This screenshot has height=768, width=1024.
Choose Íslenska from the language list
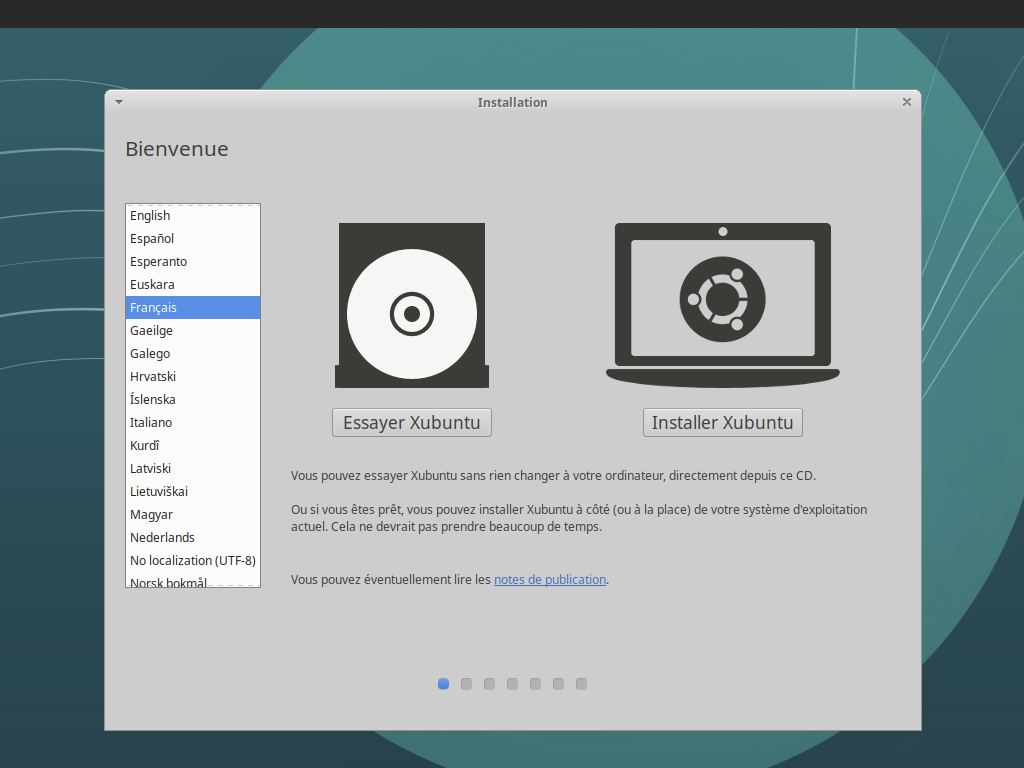[x=152, y=399]
